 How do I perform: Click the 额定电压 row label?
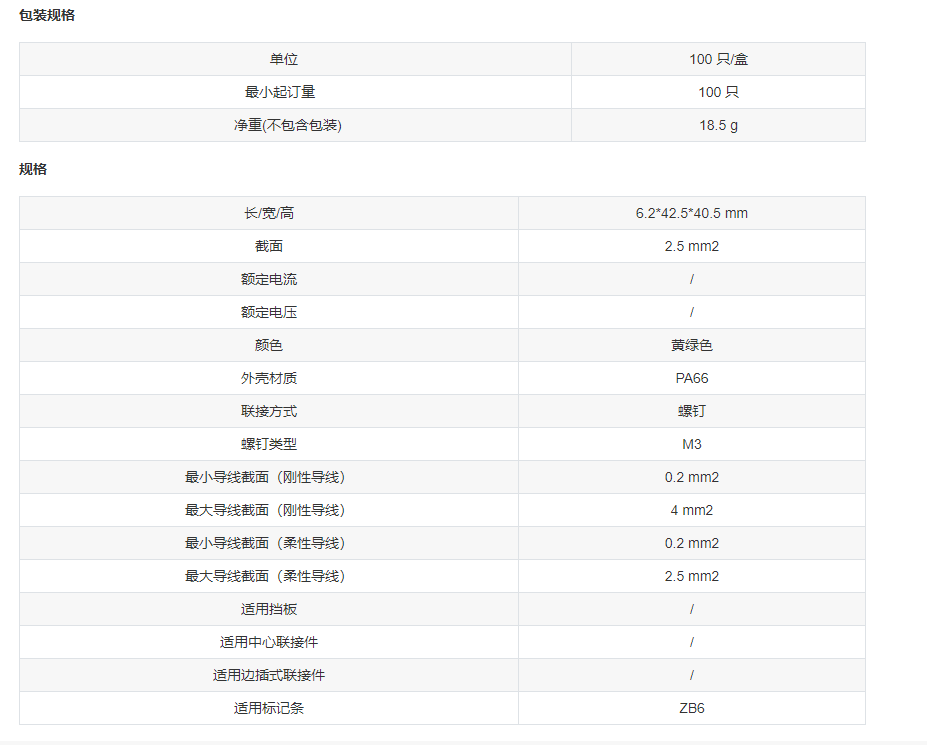coord(269,312)
